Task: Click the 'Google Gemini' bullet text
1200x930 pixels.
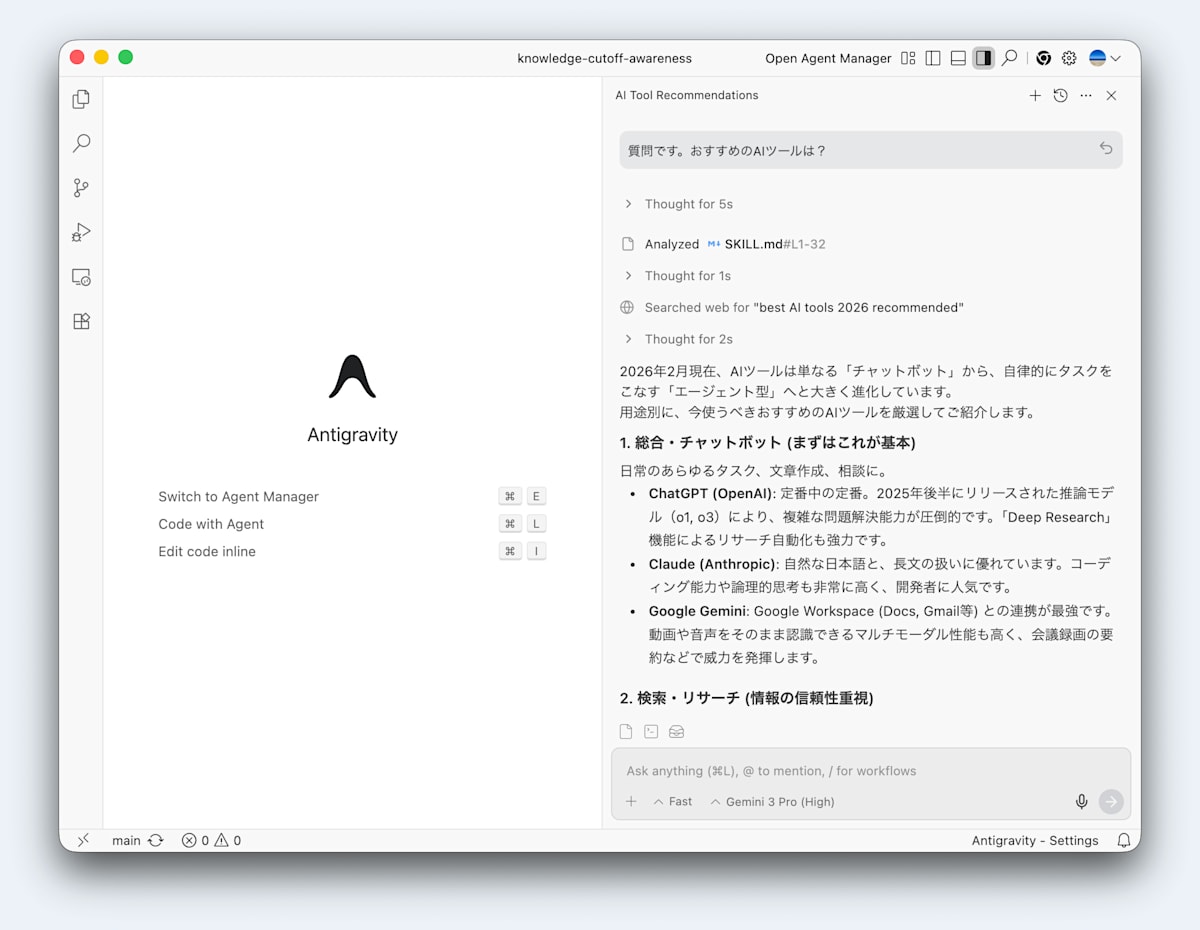Action: click(x=698, y=610)
